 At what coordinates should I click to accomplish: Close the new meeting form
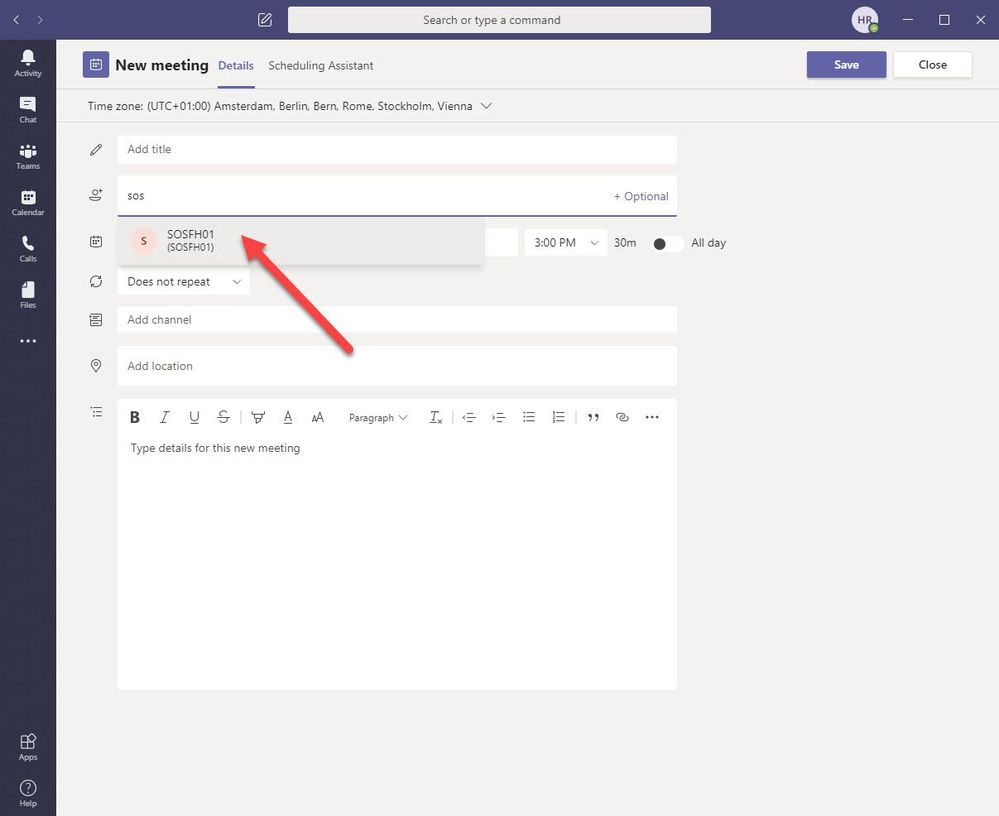tap(932, 64)
